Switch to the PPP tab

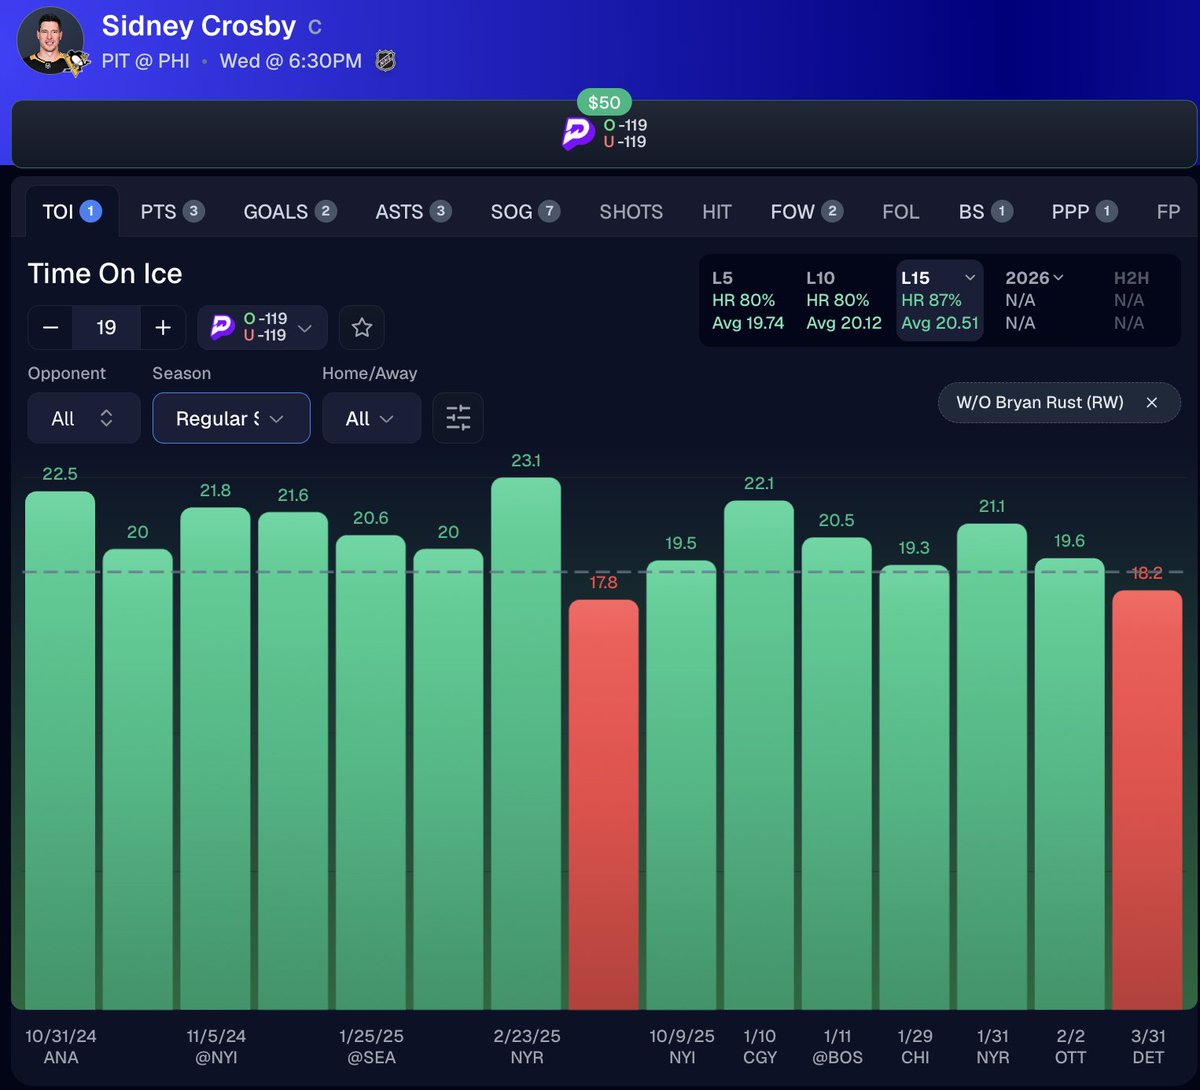[x=1084, y=211]
